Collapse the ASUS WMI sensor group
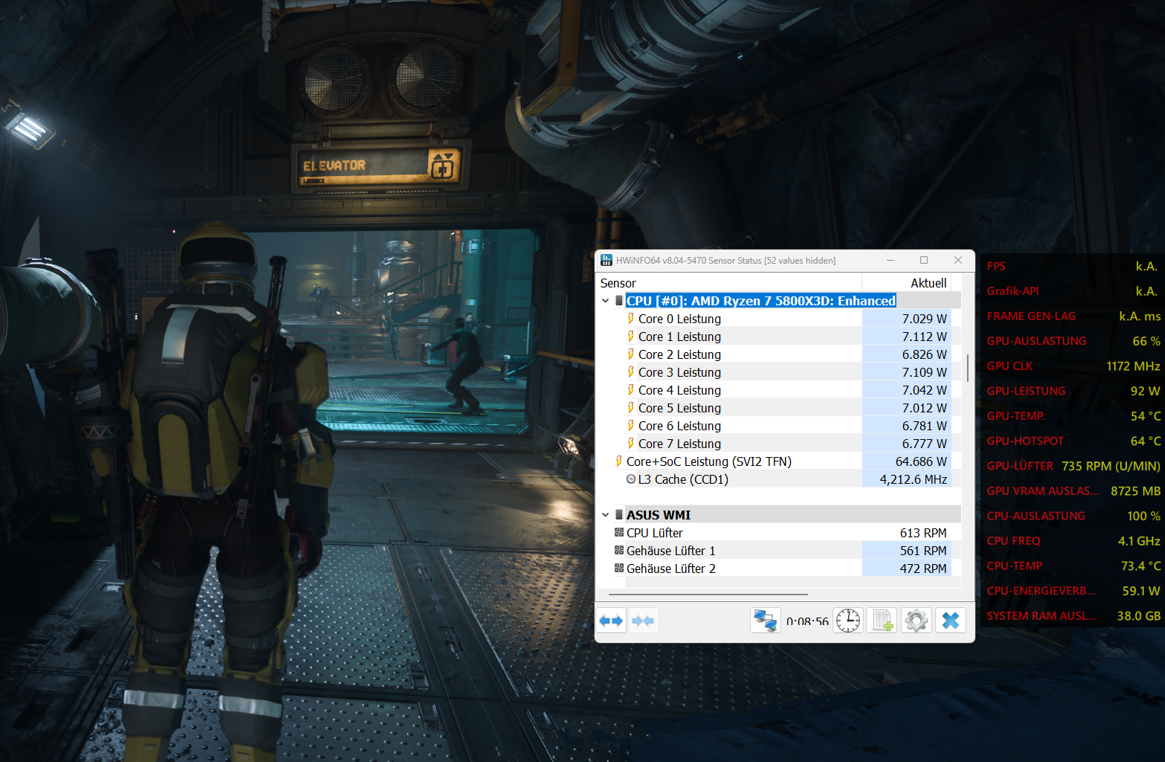The height and width of the screenshot is (762, 1165). 606,515
